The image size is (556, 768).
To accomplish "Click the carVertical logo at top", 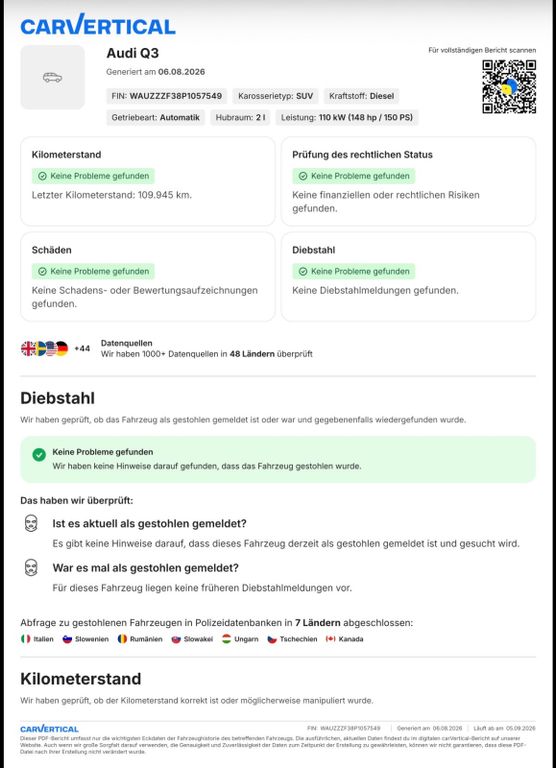I will [x=98, y=25].
